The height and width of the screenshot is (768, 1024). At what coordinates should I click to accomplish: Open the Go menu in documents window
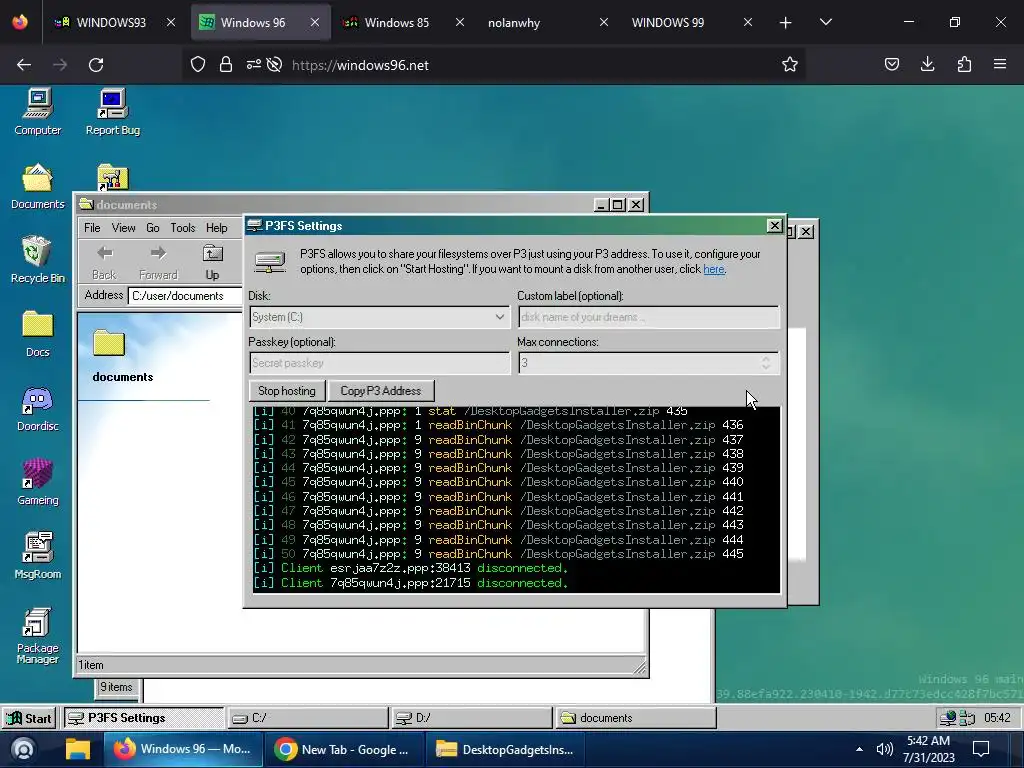coord(153,228)
